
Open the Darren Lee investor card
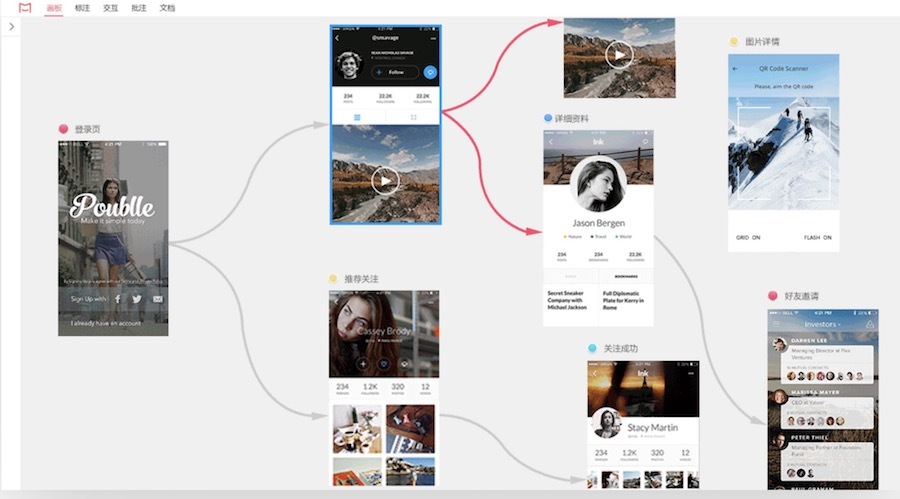(x=827, y=364)
